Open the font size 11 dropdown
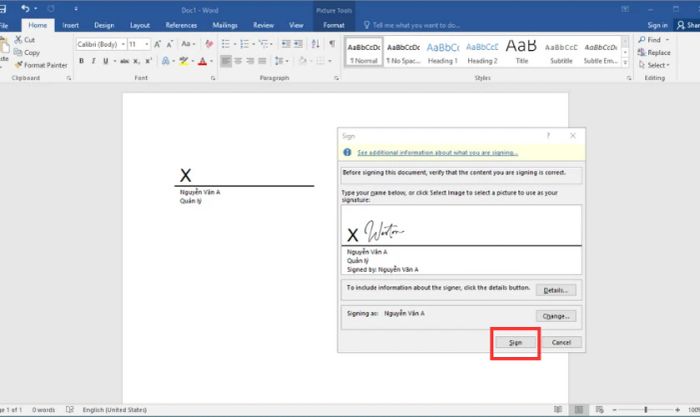Screen dimensions: 700x417 [146, 44]
